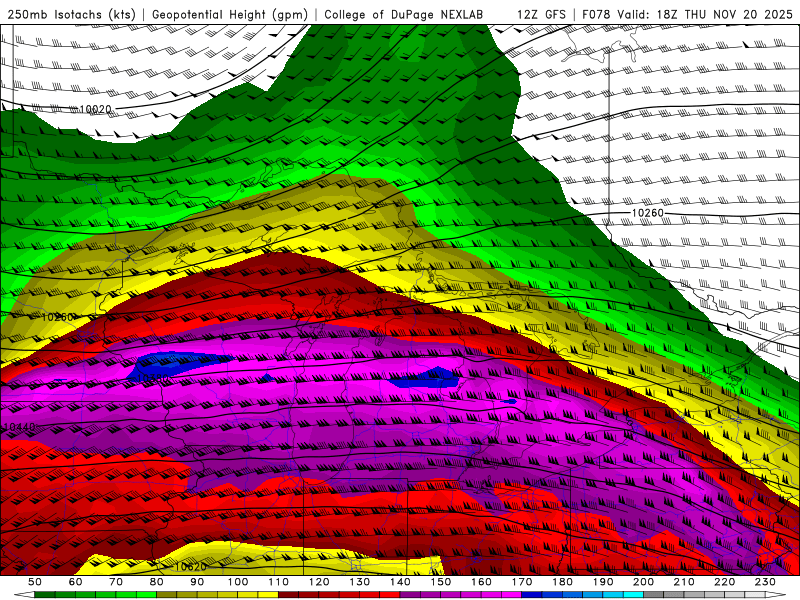Click the 70 kt label on the color scale
Screen dimensions: 800x600
116,582
